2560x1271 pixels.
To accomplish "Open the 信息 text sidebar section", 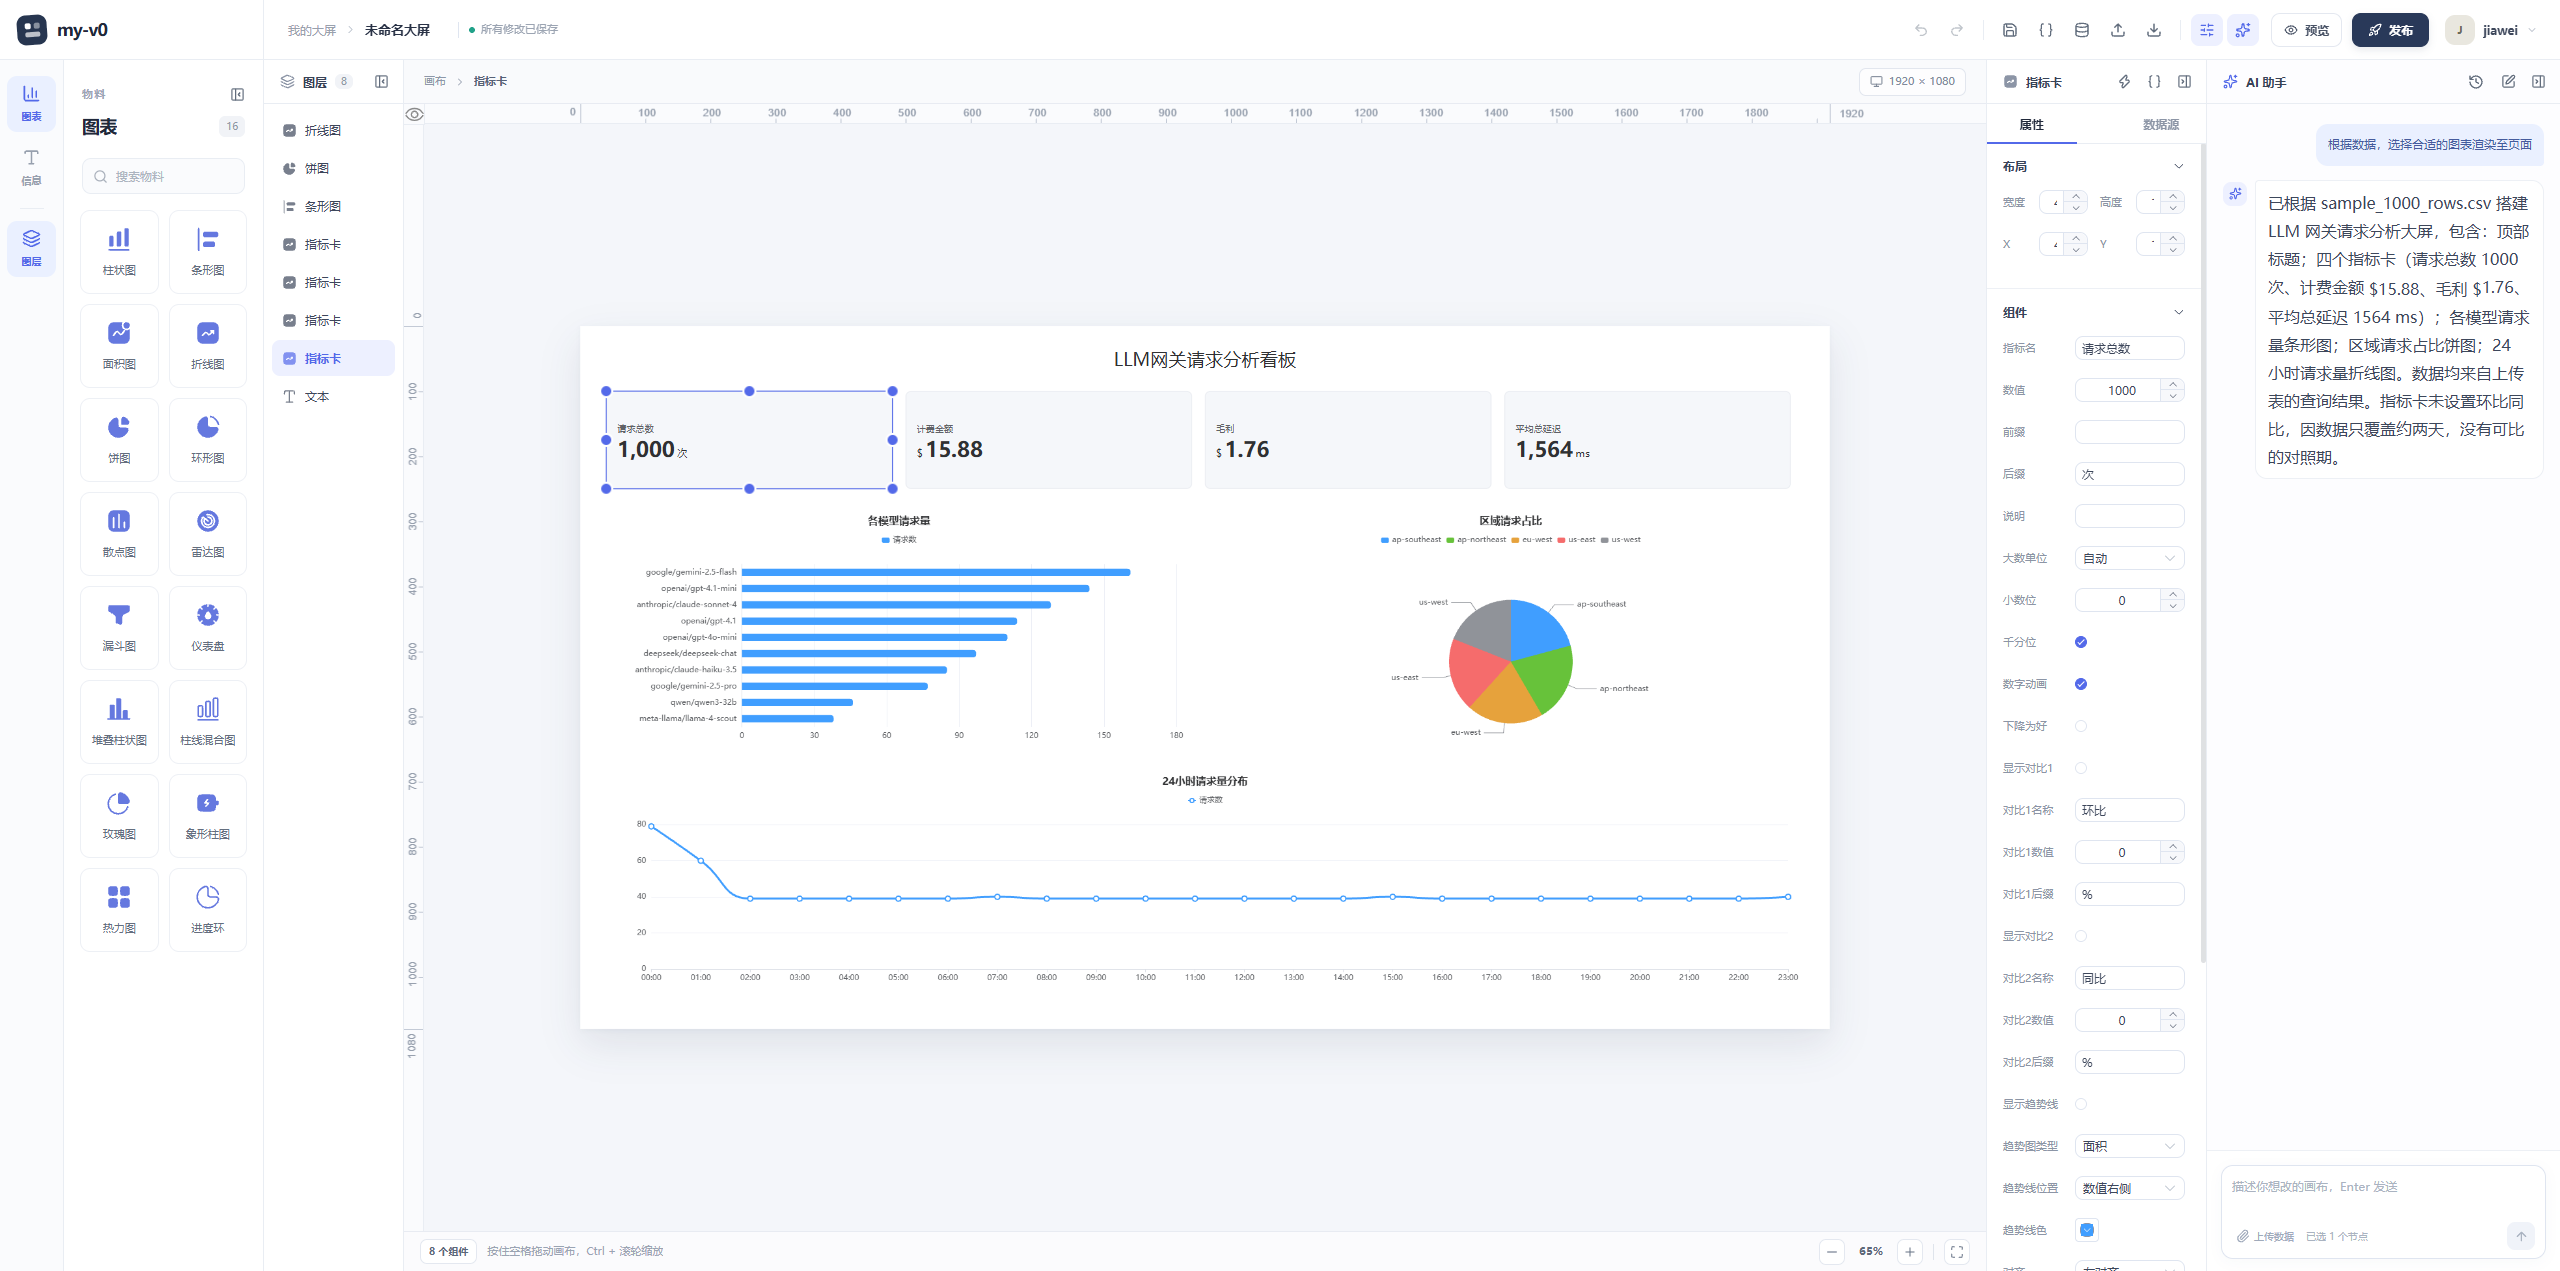I will (31, 166).
